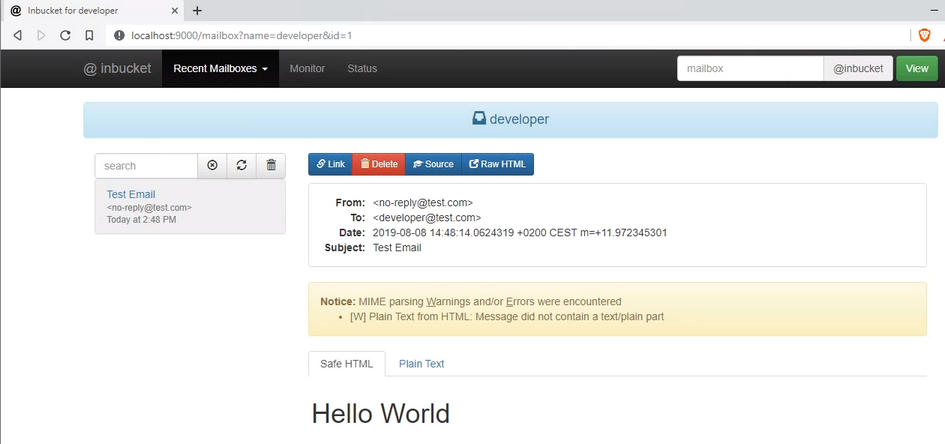Select the Safe HTML tab
The width and height of the screenshot is (945, 444).
tap(345, 364)
